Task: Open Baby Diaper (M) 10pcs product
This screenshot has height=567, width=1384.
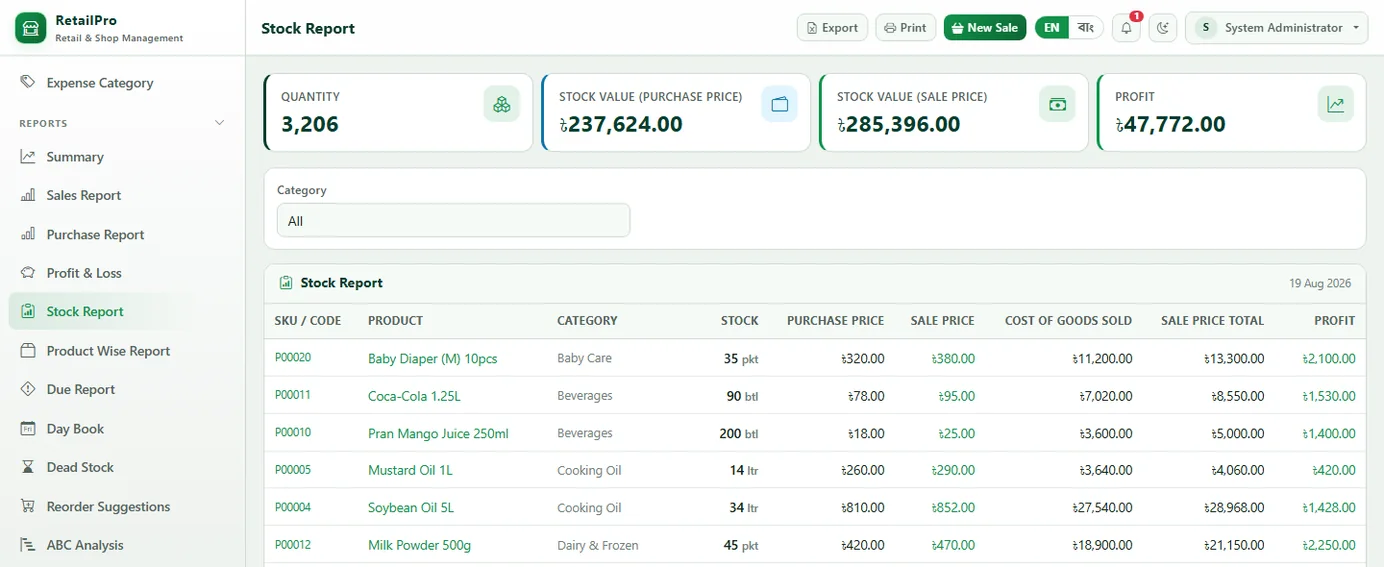Action: (432, 358)
